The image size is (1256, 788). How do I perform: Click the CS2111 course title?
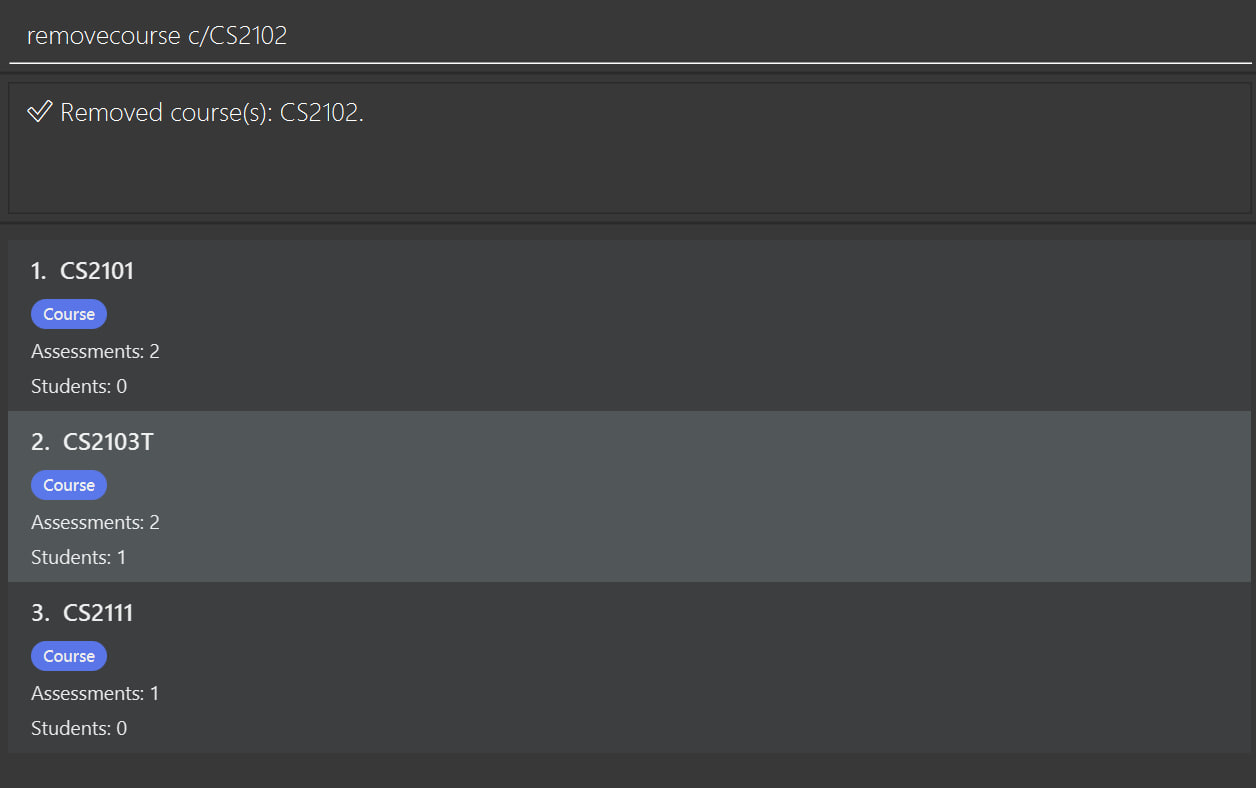(97, 612)
